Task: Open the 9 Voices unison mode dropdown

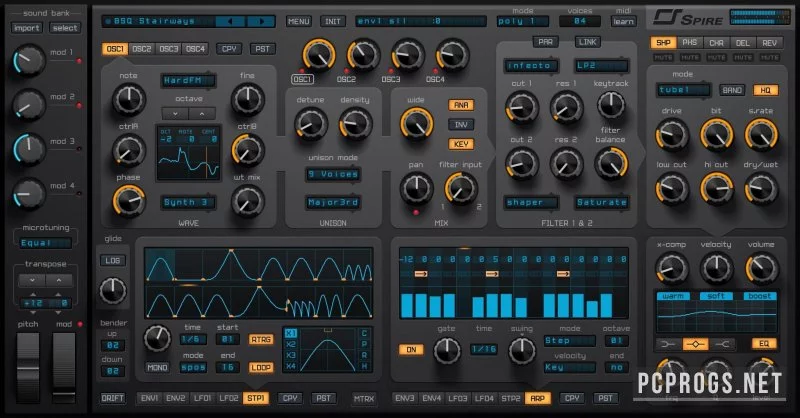Action: click(x=333, y=174)
